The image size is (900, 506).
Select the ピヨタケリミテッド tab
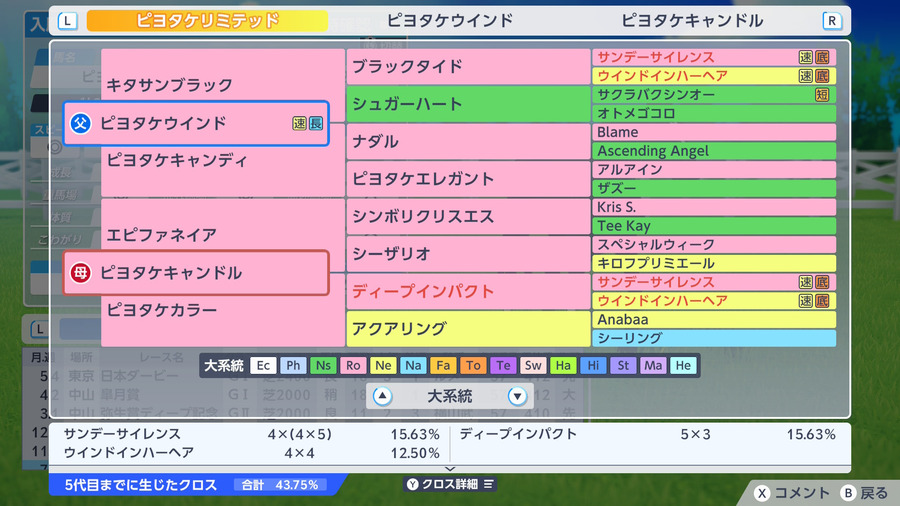(207, 21)
